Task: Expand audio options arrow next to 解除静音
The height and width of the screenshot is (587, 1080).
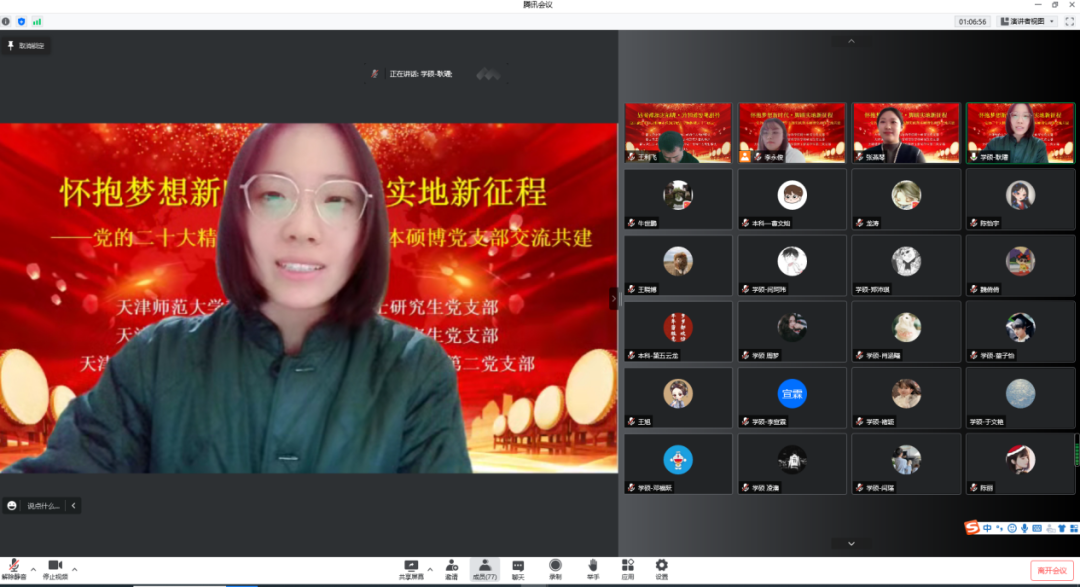Action: (x=33, y=568)
